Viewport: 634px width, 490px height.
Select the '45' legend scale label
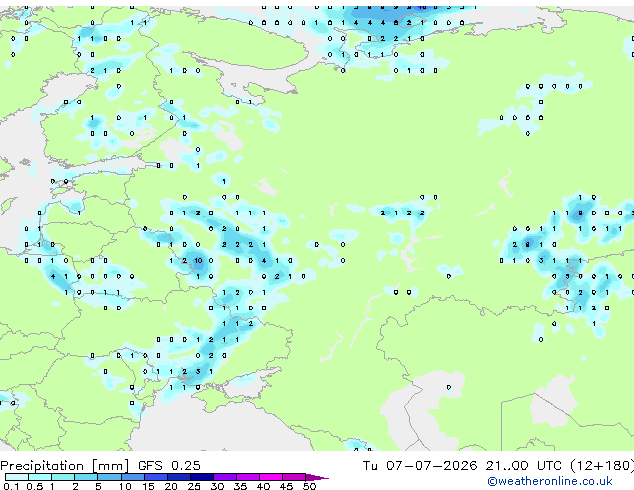tap(286, 486)
